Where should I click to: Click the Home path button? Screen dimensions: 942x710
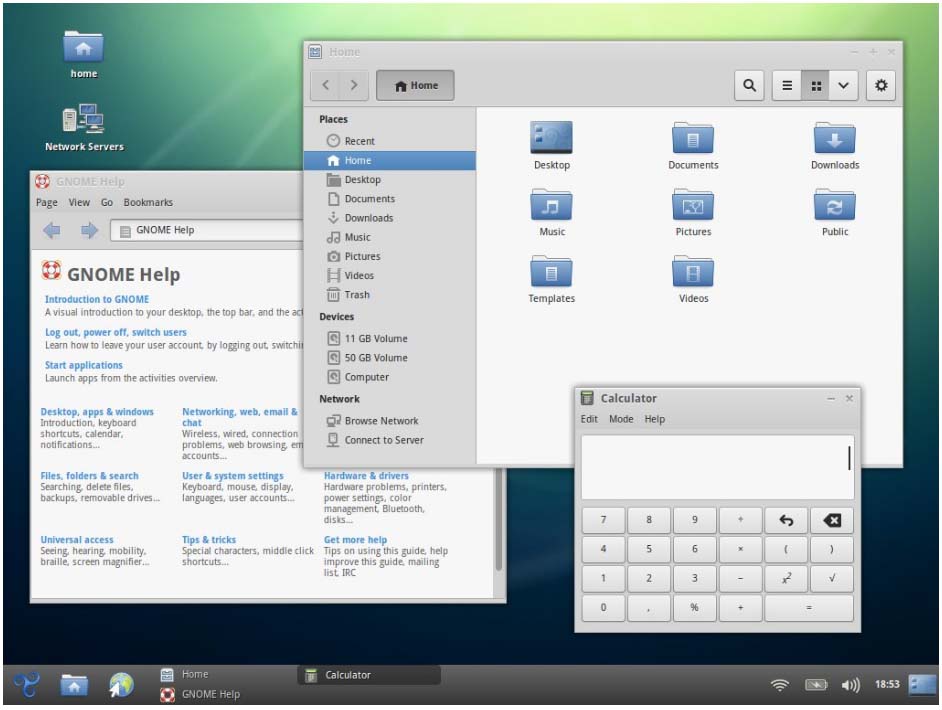tap(415, 85)
